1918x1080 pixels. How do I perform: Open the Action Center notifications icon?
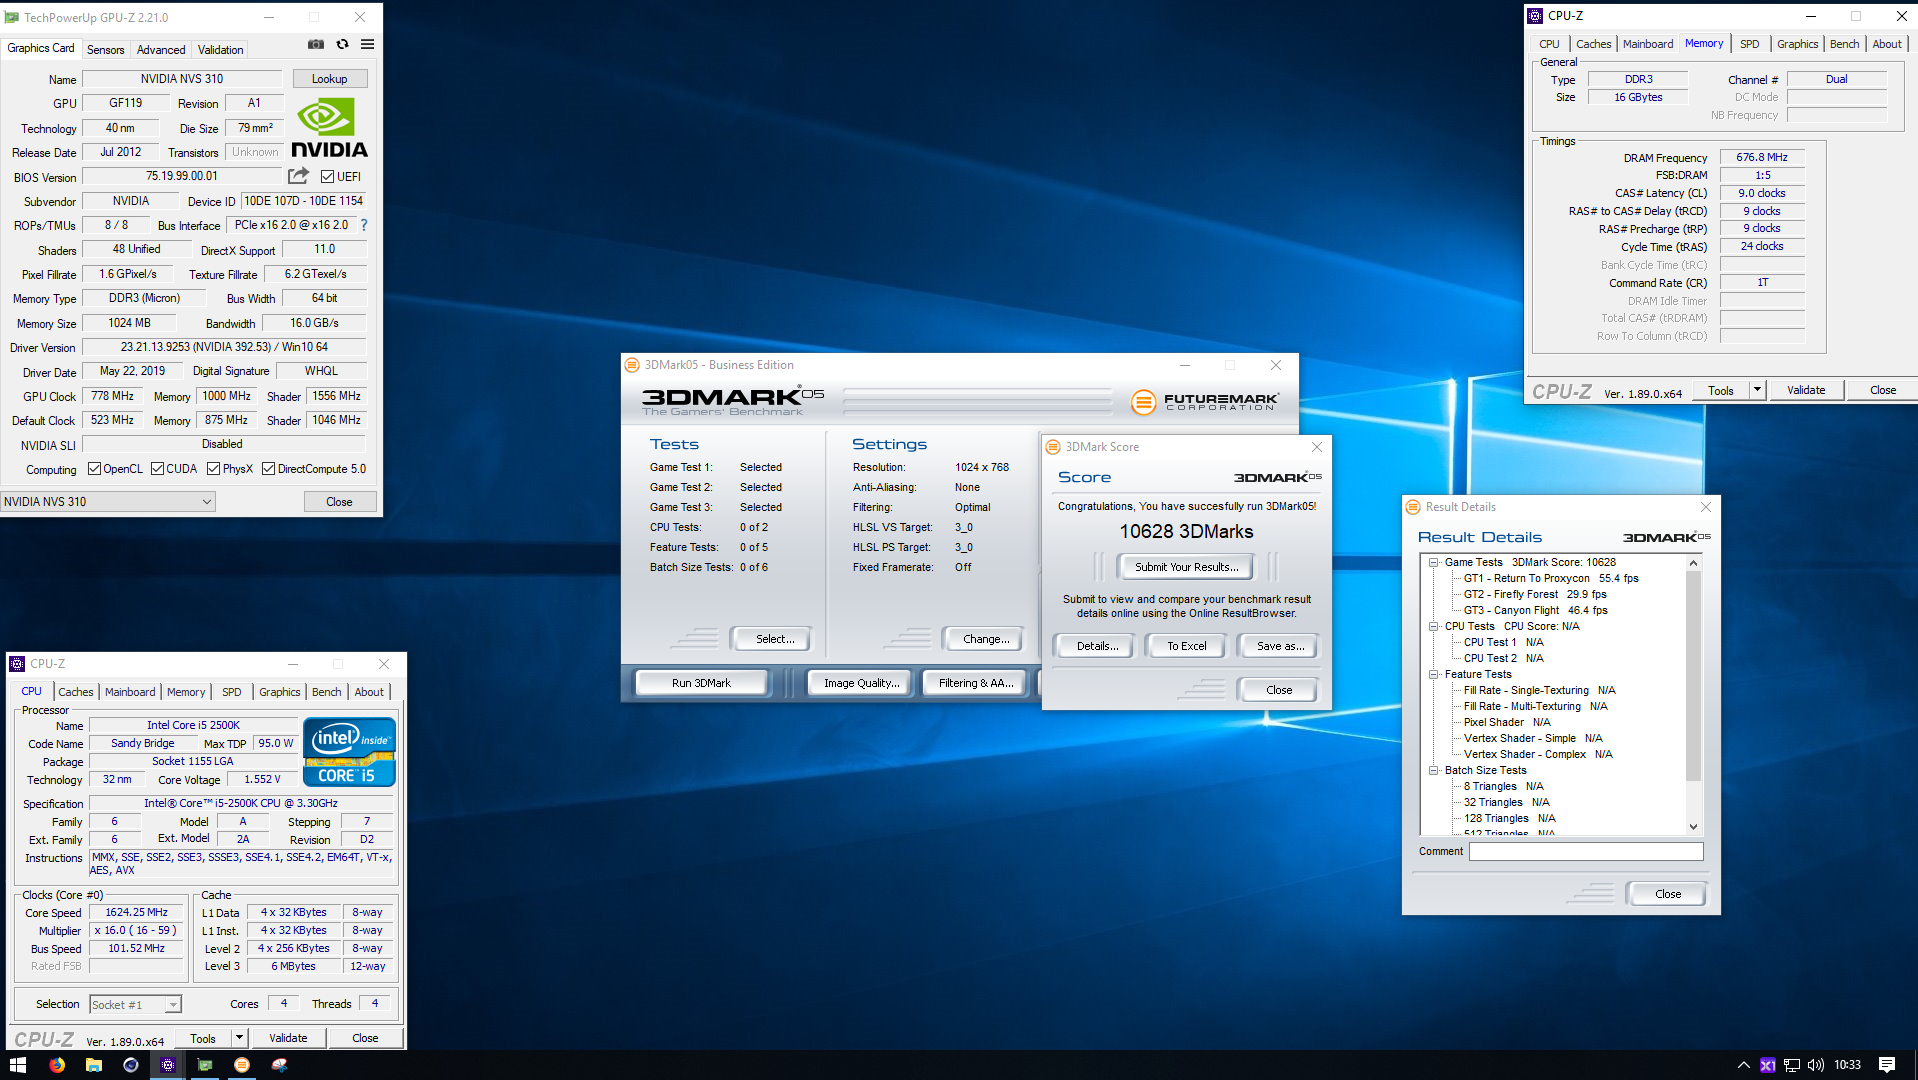coord(1887,1065)
